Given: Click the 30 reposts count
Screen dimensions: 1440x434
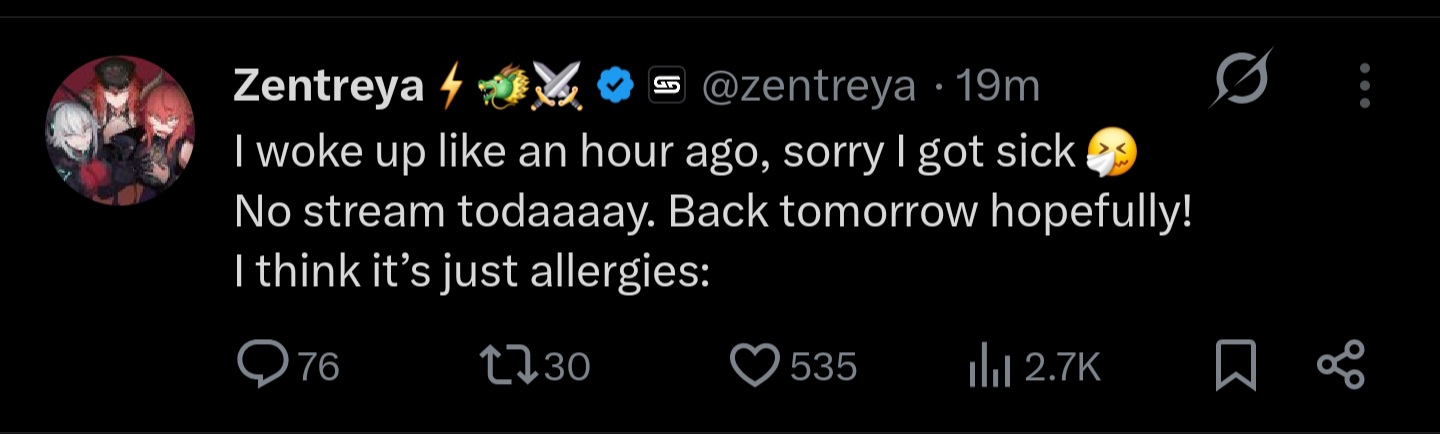Looking at the screenshot, I should click(x=567, y=368).
